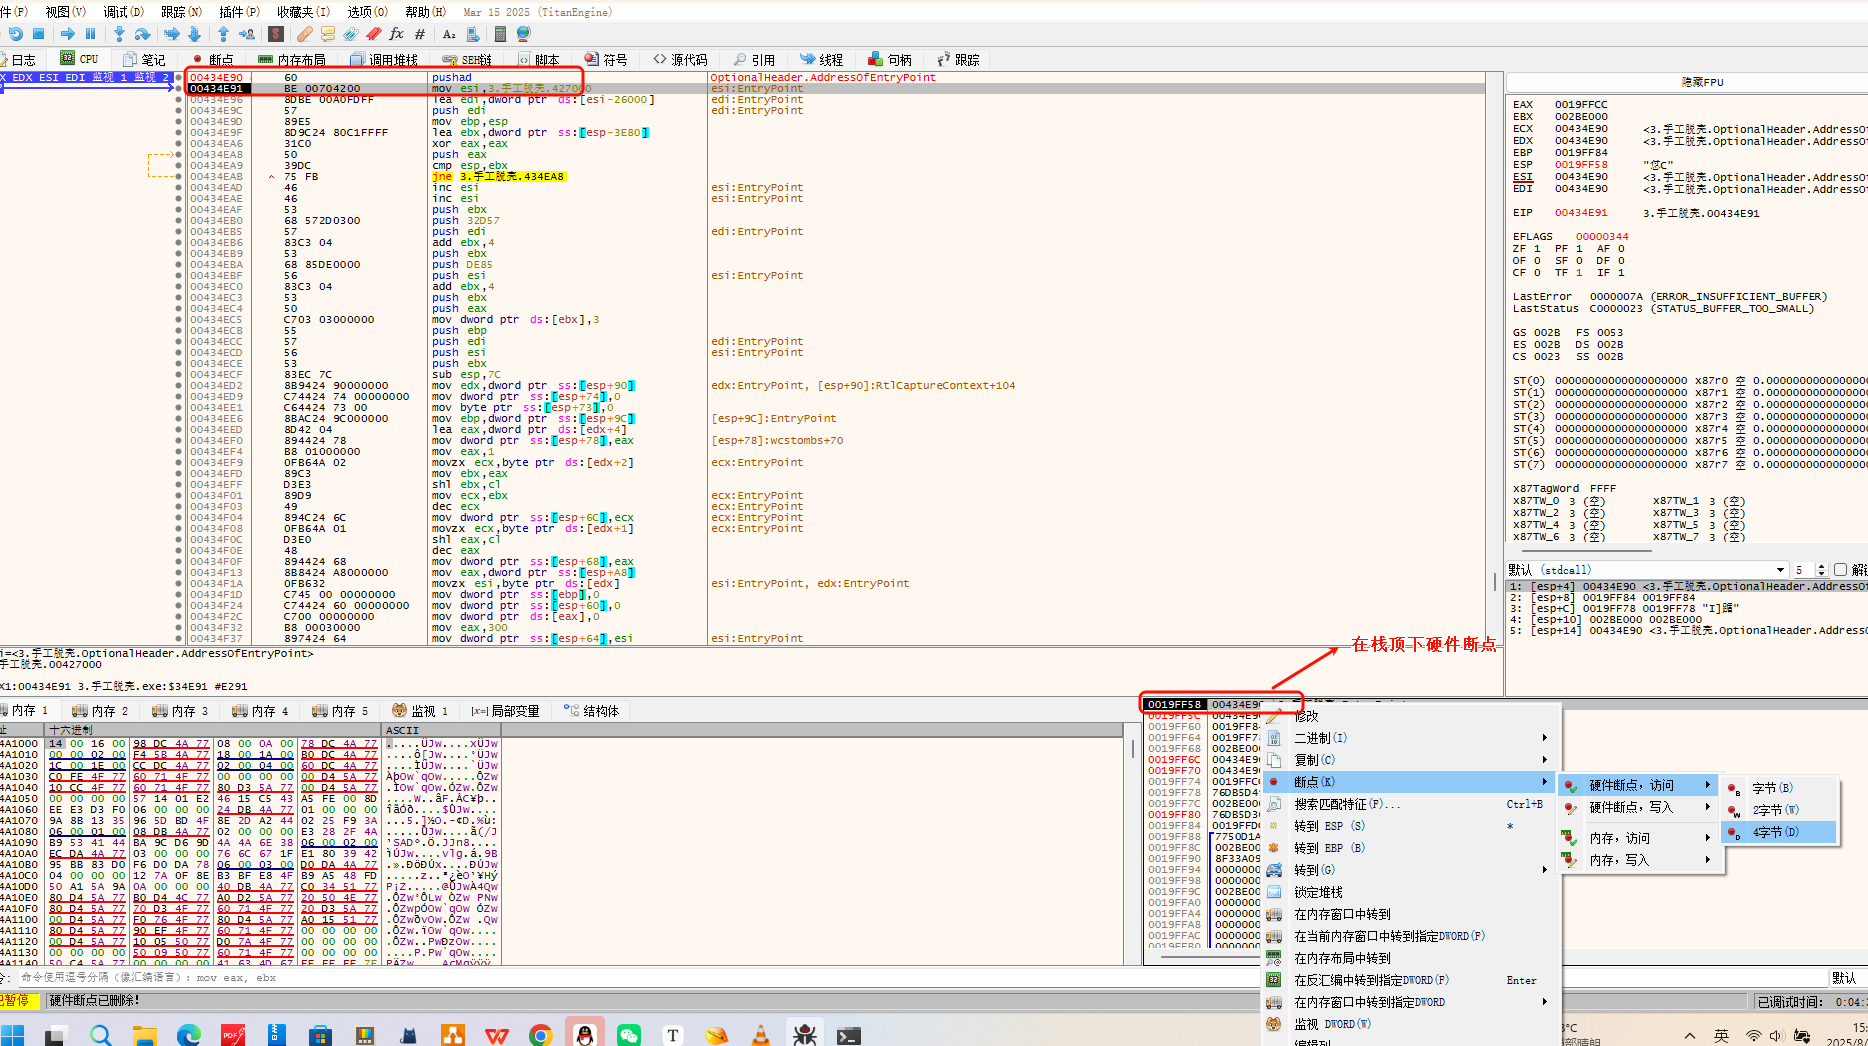
Task: Click the Step Into toolbar icon
Action: click(119, 34)
